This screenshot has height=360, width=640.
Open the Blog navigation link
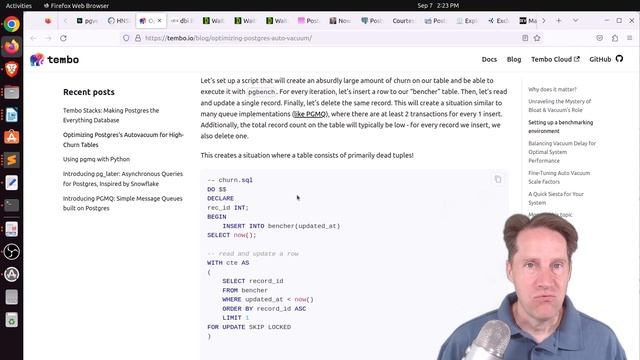(514, 59)
